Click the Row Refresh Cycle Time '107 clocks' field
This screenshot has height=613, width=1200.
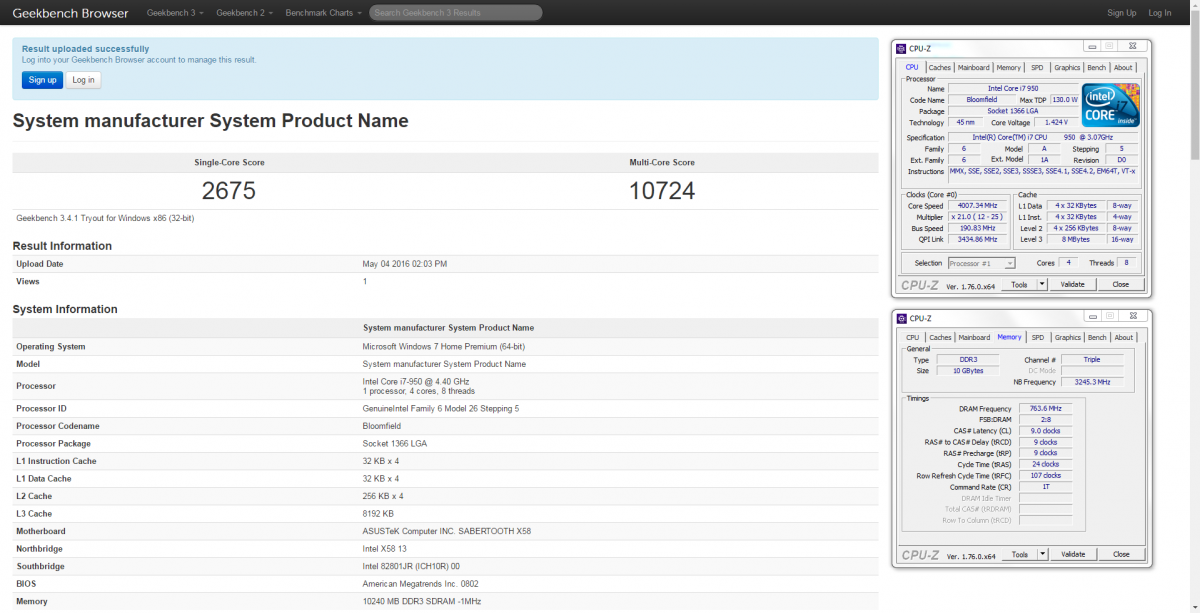[x=1045, y=475]
